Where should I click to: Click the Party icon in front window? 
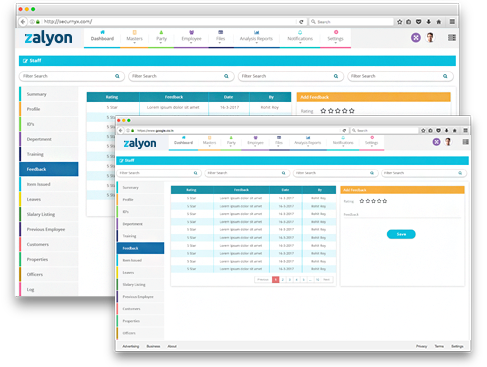click(231, 137)
